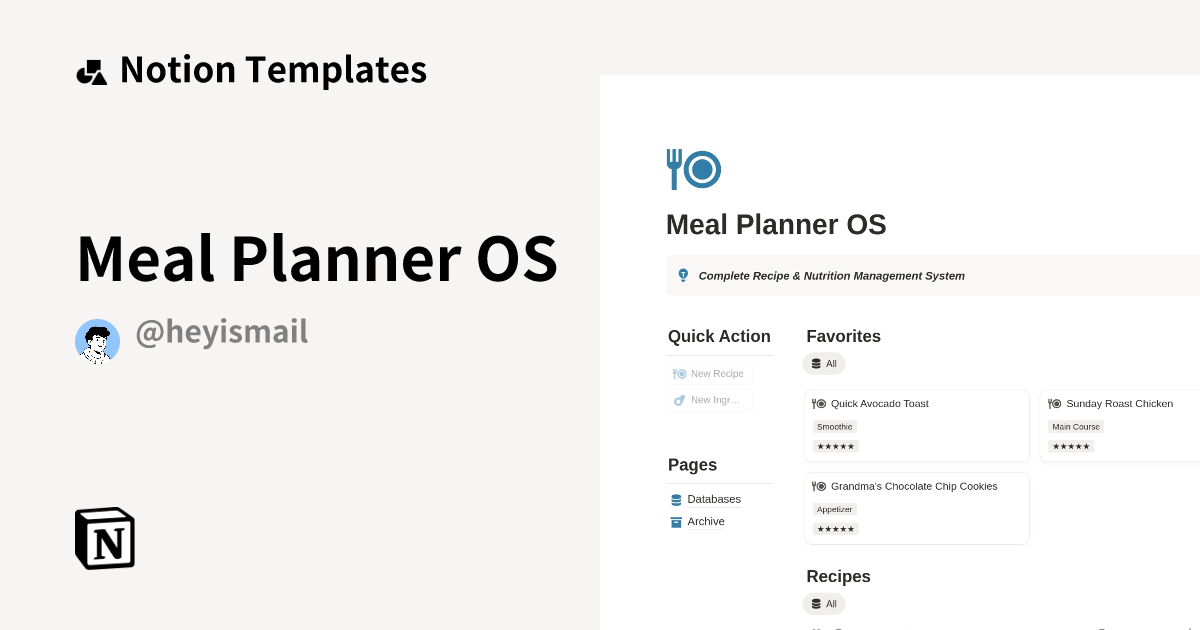Click the fork icon on the New Recipe button
This screenshot has height=630, width=1200.
pyautogui.click(x=679, y=373)
